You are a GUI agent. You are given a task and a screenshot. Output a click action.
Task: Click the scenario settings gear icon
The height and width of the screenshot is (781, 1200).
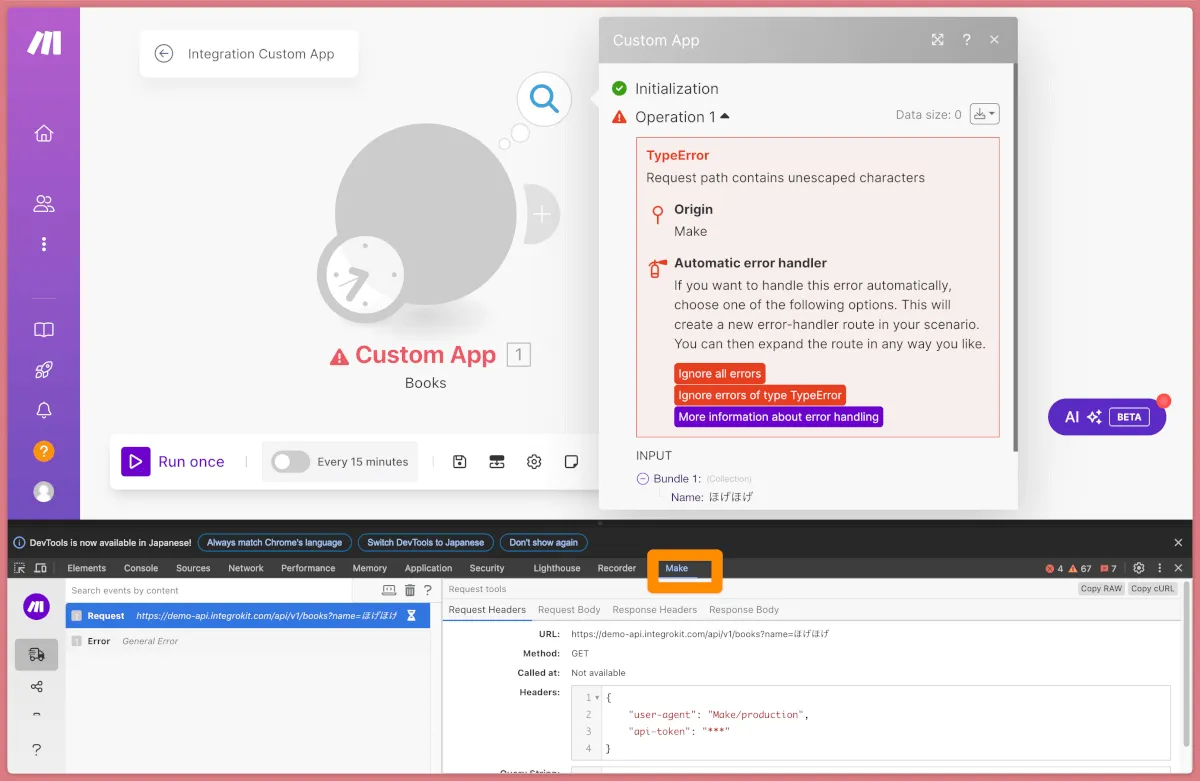(534, 462)
